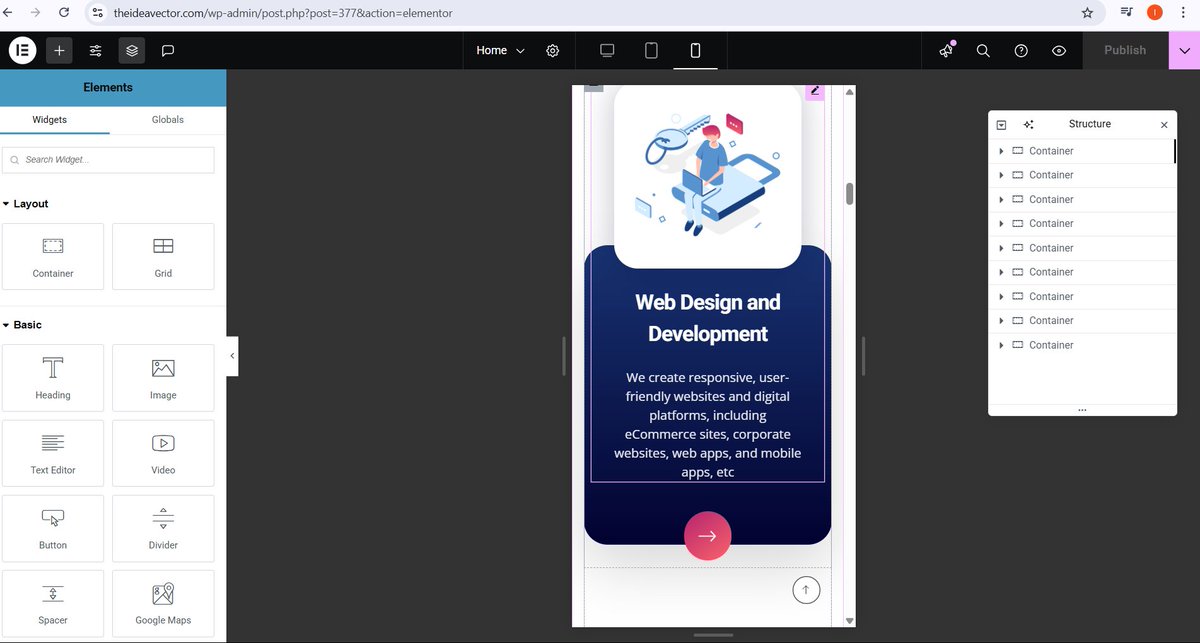Viewport: 1200px width, 643px height.
Task: Select the seventh Container row in Structure
Action: coord(1082,297)
